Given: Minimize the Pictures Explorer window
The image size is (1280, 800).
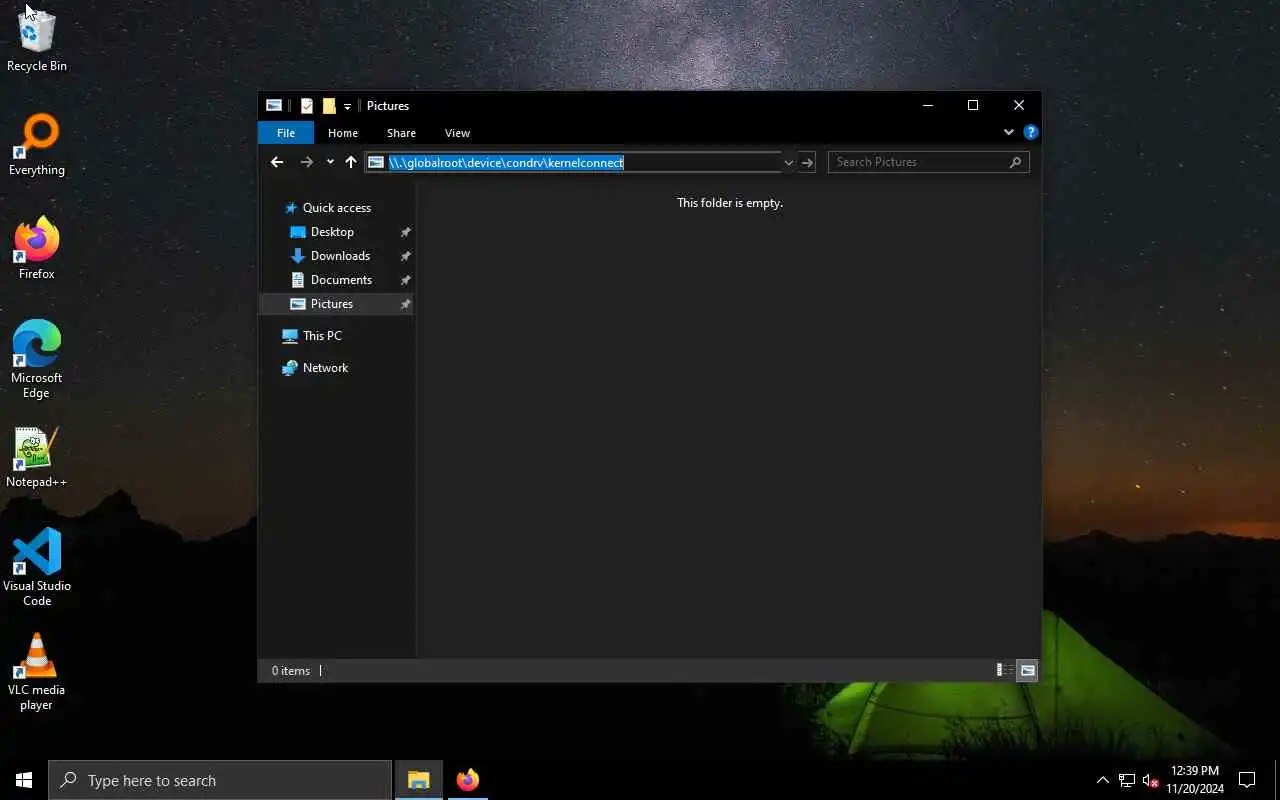Looking at the screenshot, I should tap(928, 105).
